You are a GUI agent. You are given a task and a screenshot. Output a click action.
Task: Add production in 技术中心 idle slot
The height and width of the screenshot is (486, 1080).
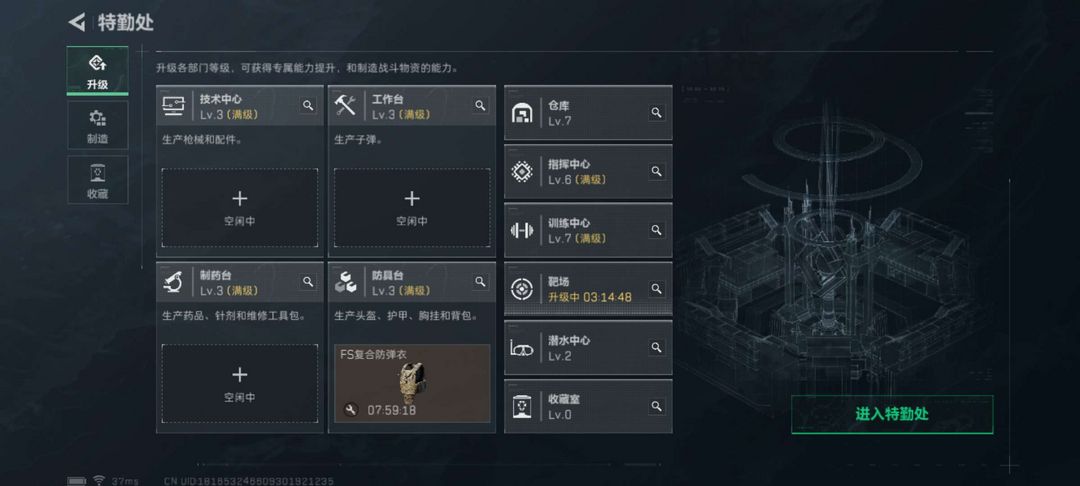240,208
